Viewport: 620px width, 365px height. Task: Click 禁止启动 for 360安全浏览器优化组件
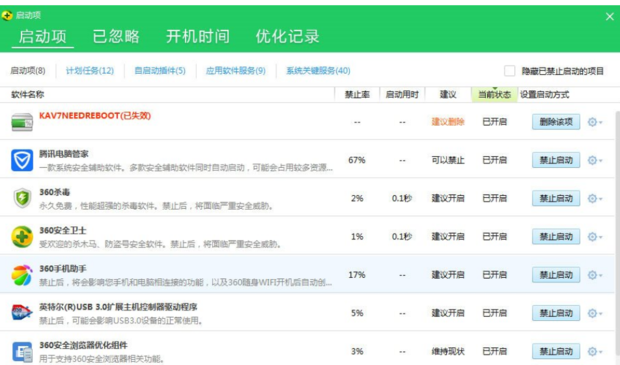pyautogui.click(x=556, y=351)
